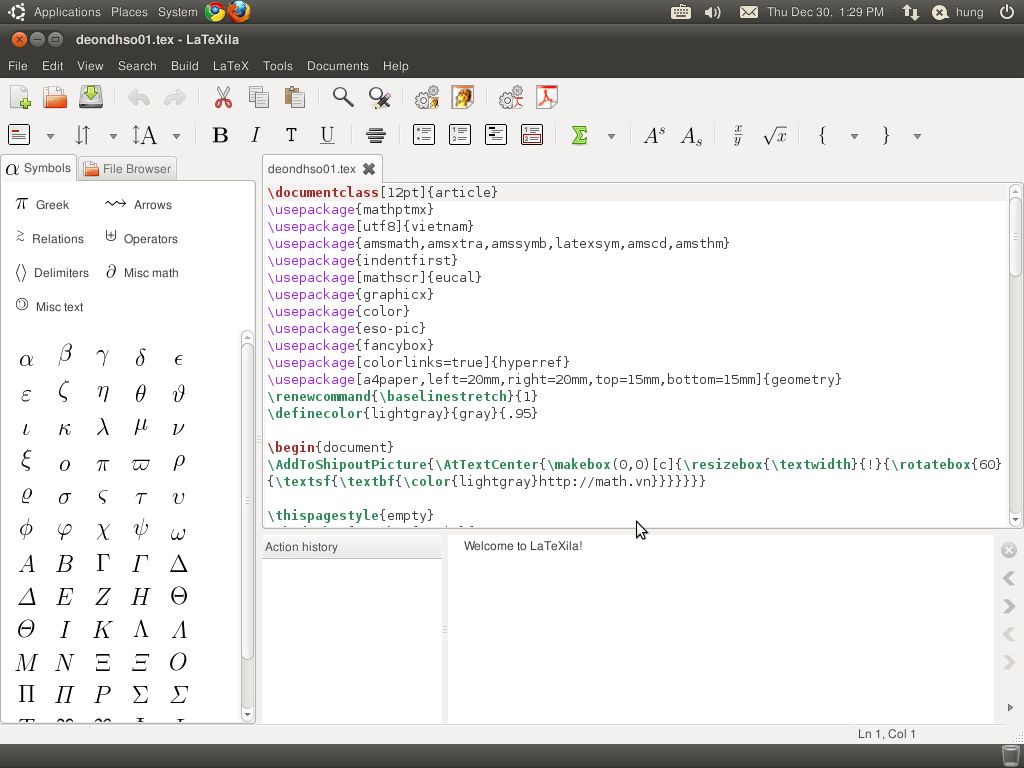Show Delimiters symbols category
Screen dimensions: 1024x768
52,272
